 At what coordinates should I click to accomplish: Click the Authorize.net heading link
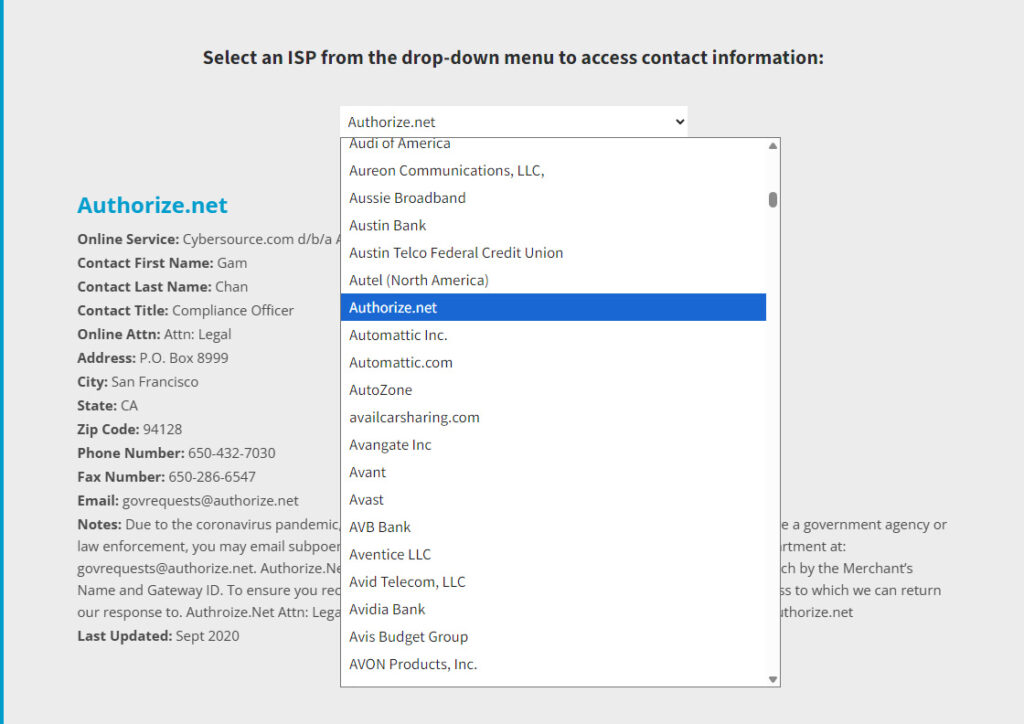pyautogui.click(x=152, y=206)
